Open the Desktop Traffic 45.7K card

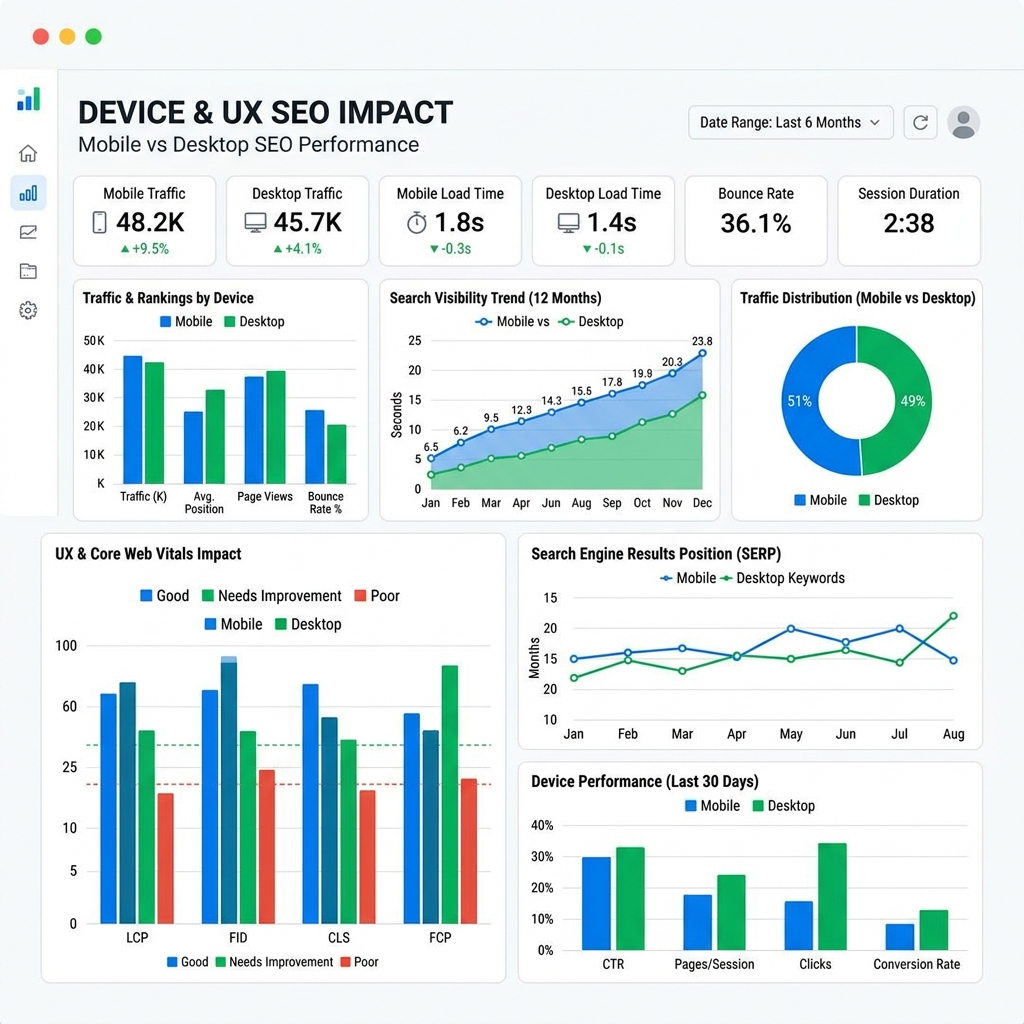(x=297, y=221)
